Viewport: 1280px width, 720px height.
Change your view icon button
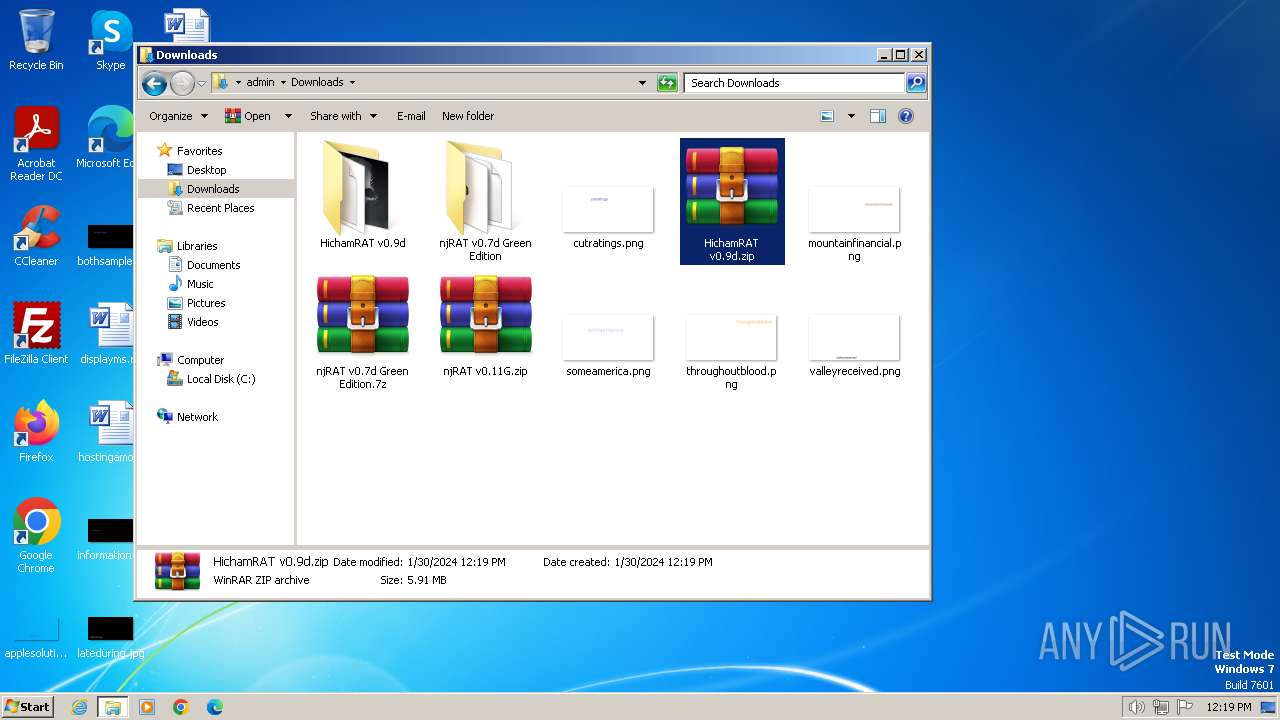click(827, 116)
